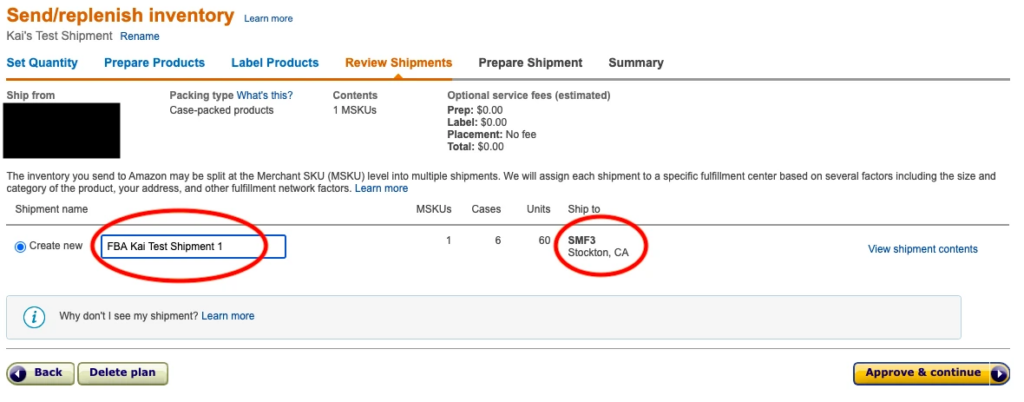Click Learn more next to Why don't I see my shipment

pyautogui.click(x=228, y=316)
